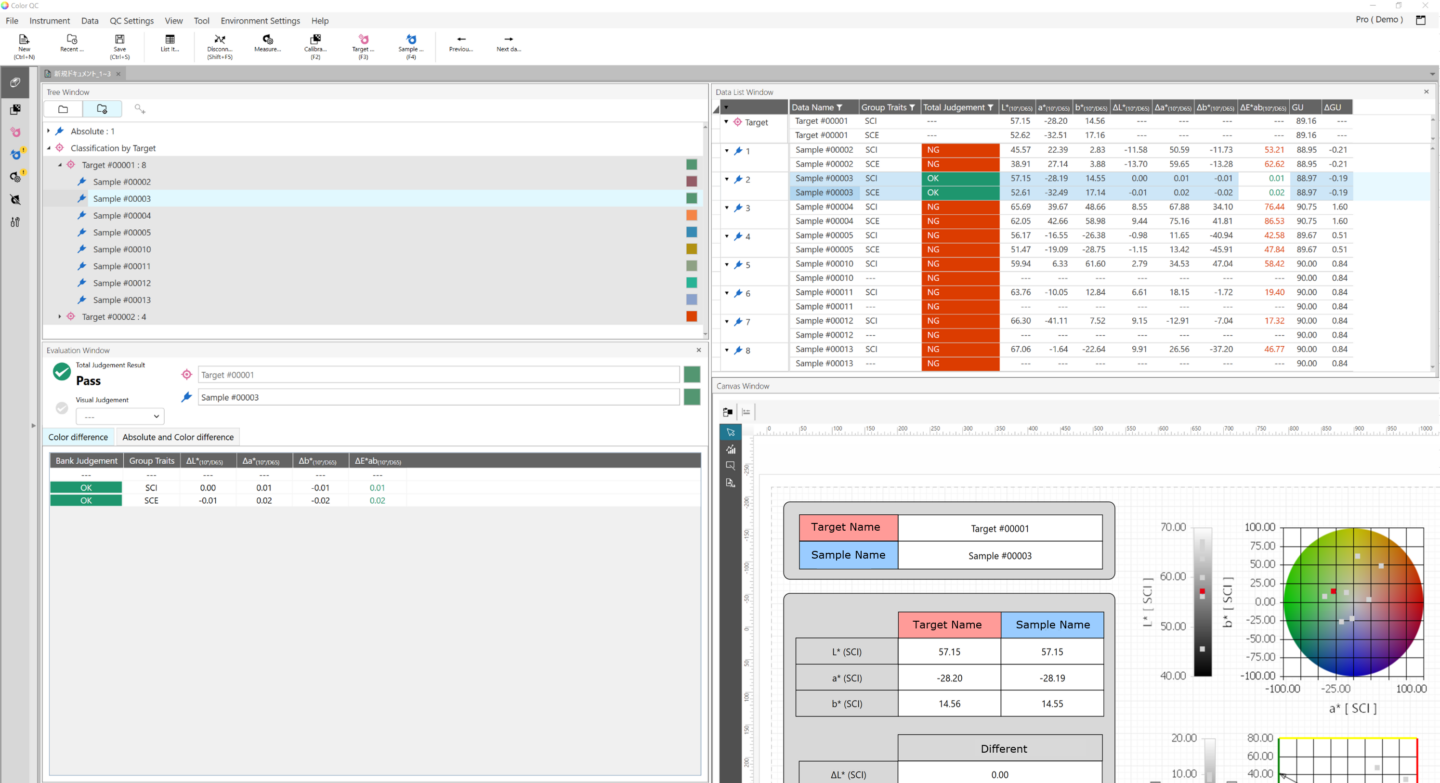The height and width of the screenshot is (783, 1440).
Task: Disconnect the instrument via the Disconnect icon
Action: (219, 42)
